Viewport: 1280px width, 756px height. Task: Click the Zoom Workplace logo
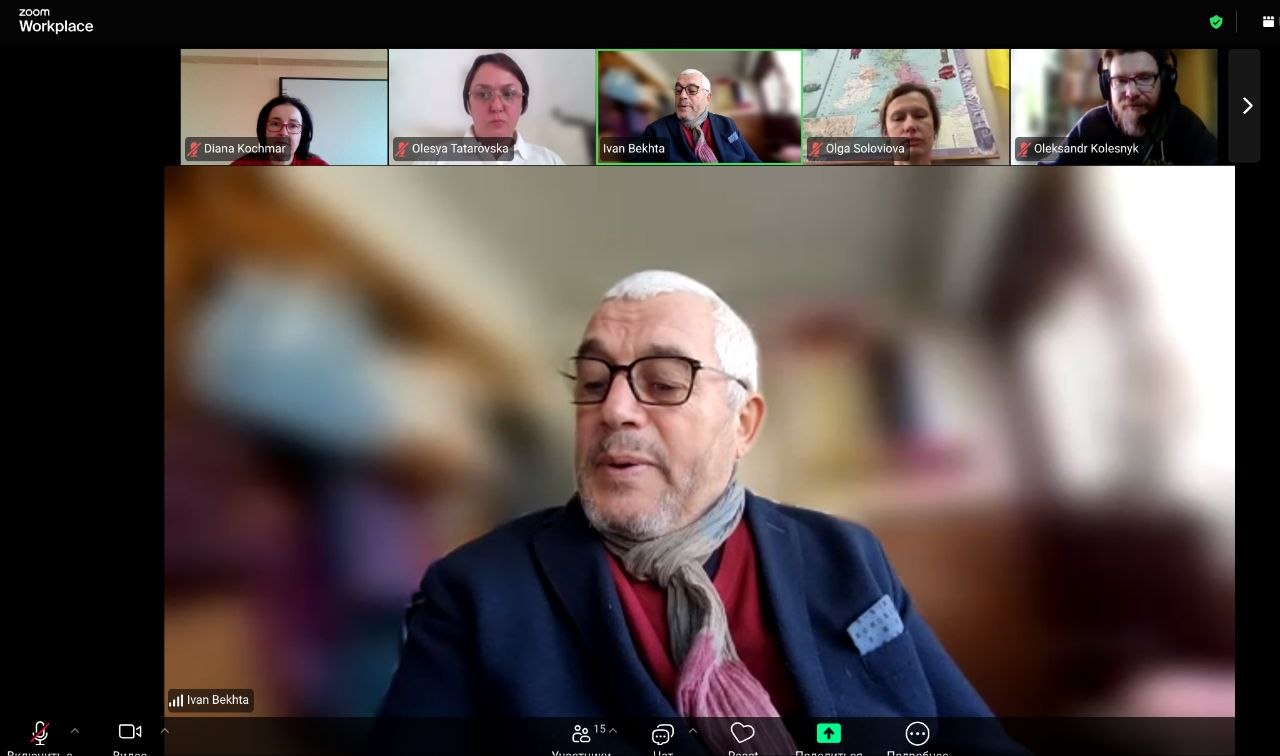pos(55,21)
